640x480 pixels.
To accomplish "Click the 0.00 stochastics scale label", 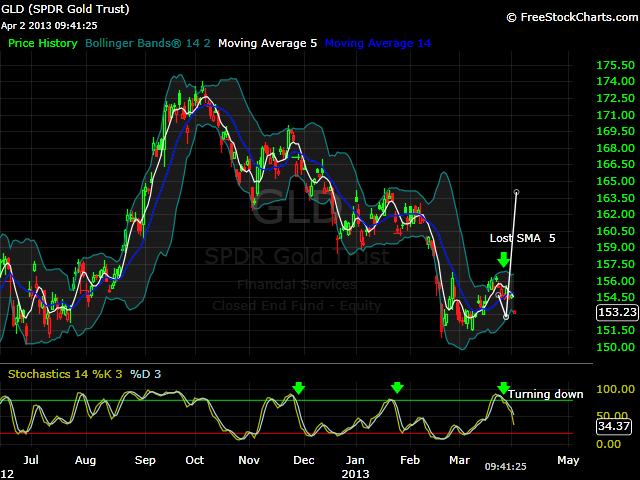I will pos(608,444).
